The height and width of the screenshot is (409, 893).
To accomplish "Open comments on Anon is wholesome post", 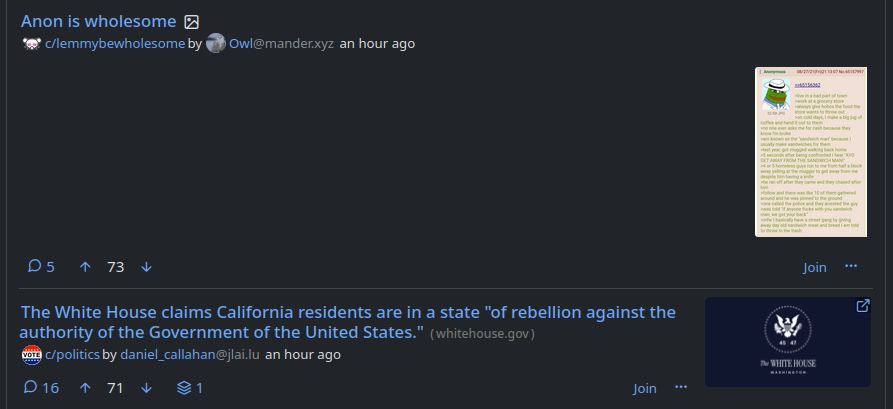I will (41, 267).
